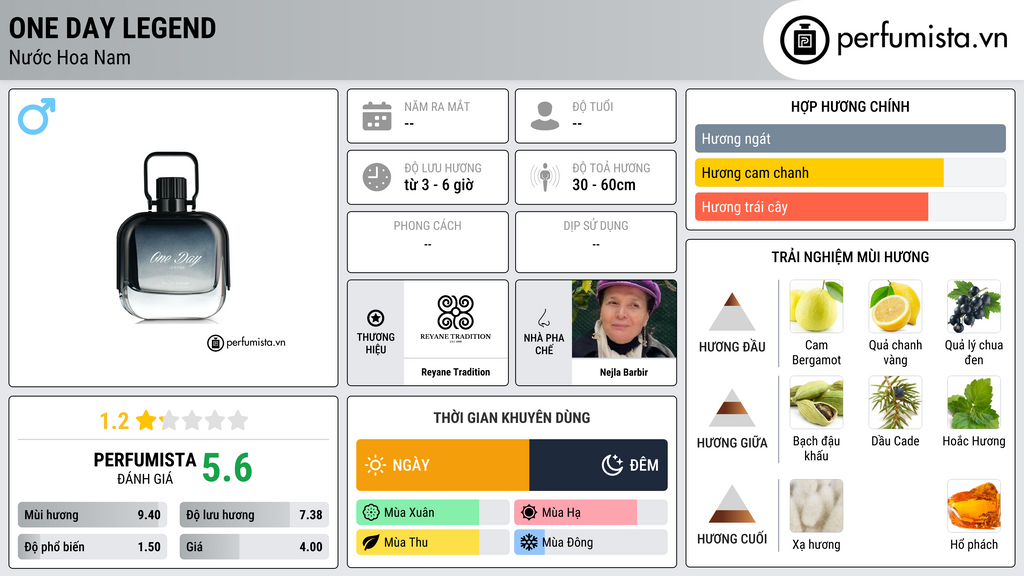
Task: Click the Nước Hoa Nam subtitle
Action: coord(70,57)
